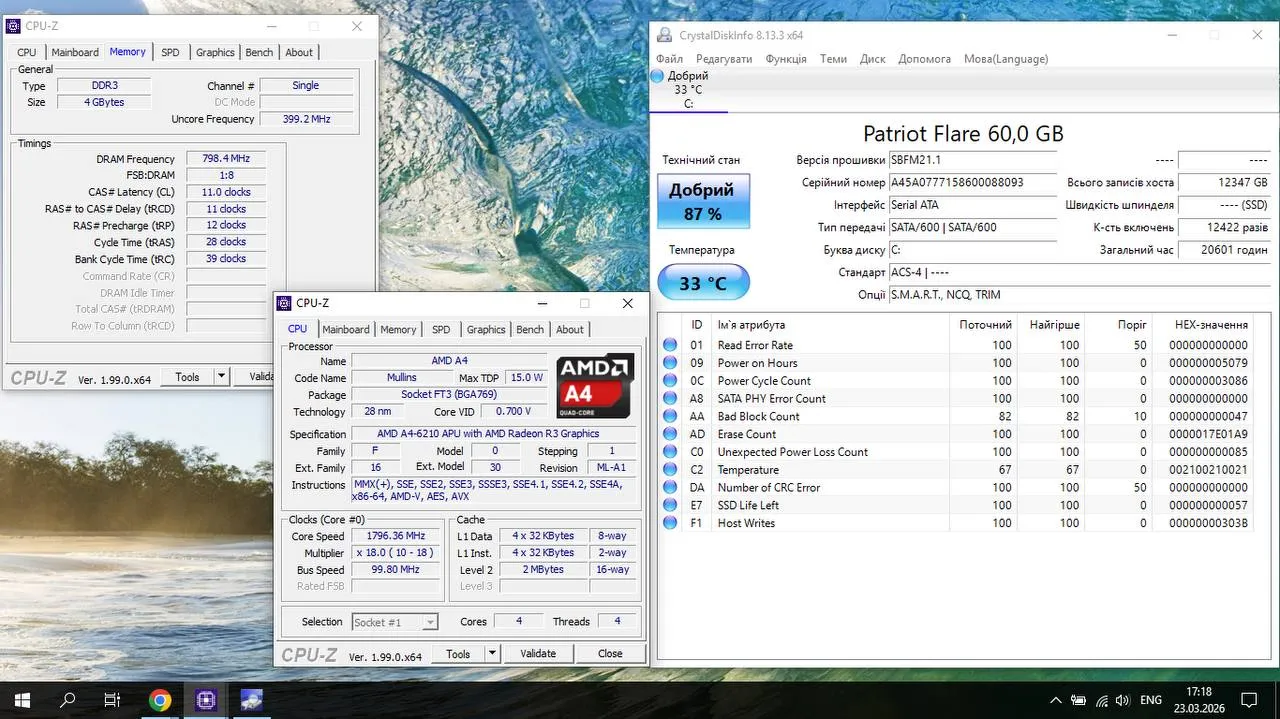Click front CPU-Z window title icon

(285, 303)
